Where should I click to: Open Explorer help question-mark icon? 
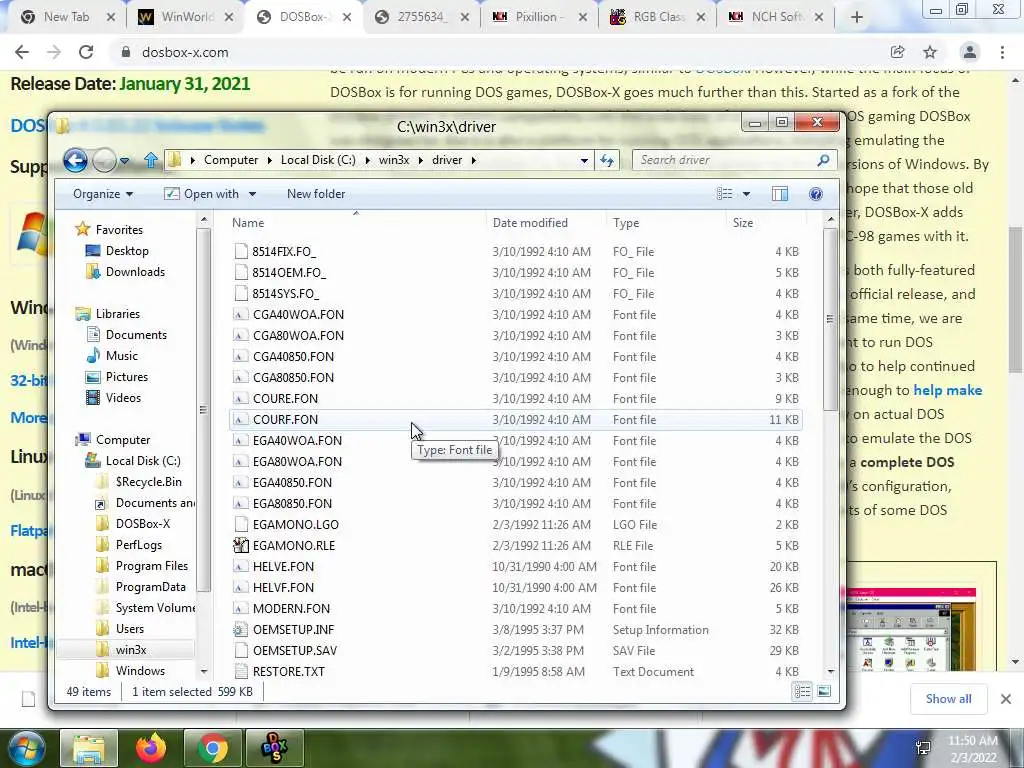(x=816, y=194)
